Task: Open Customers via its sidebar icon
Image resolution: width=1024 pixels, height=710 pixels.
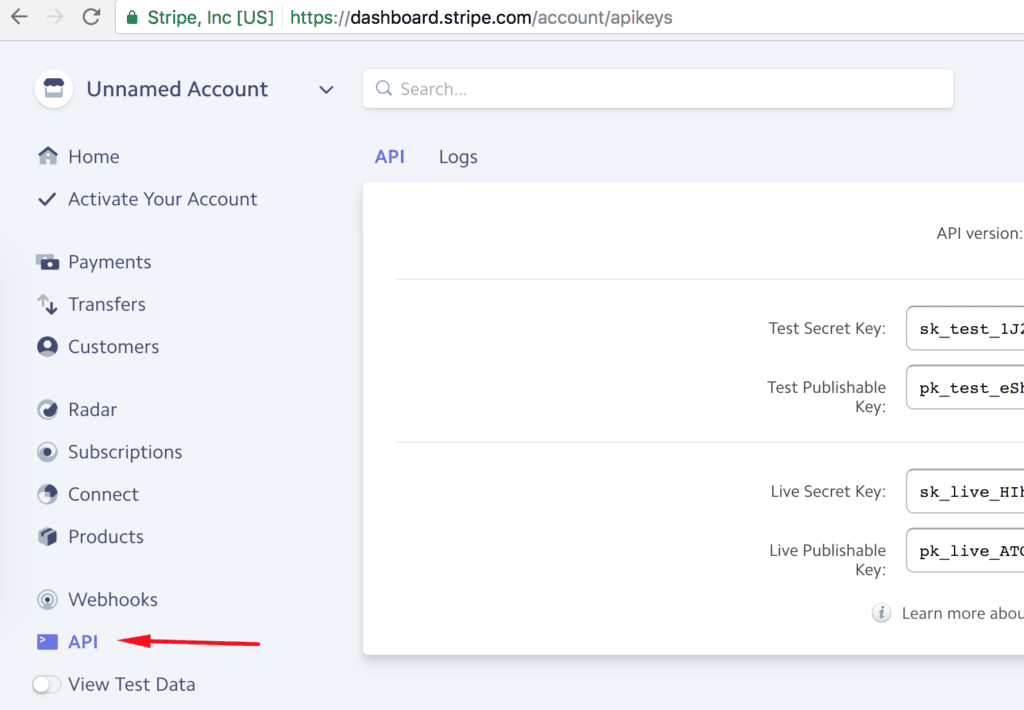Action: coord(46,346)
